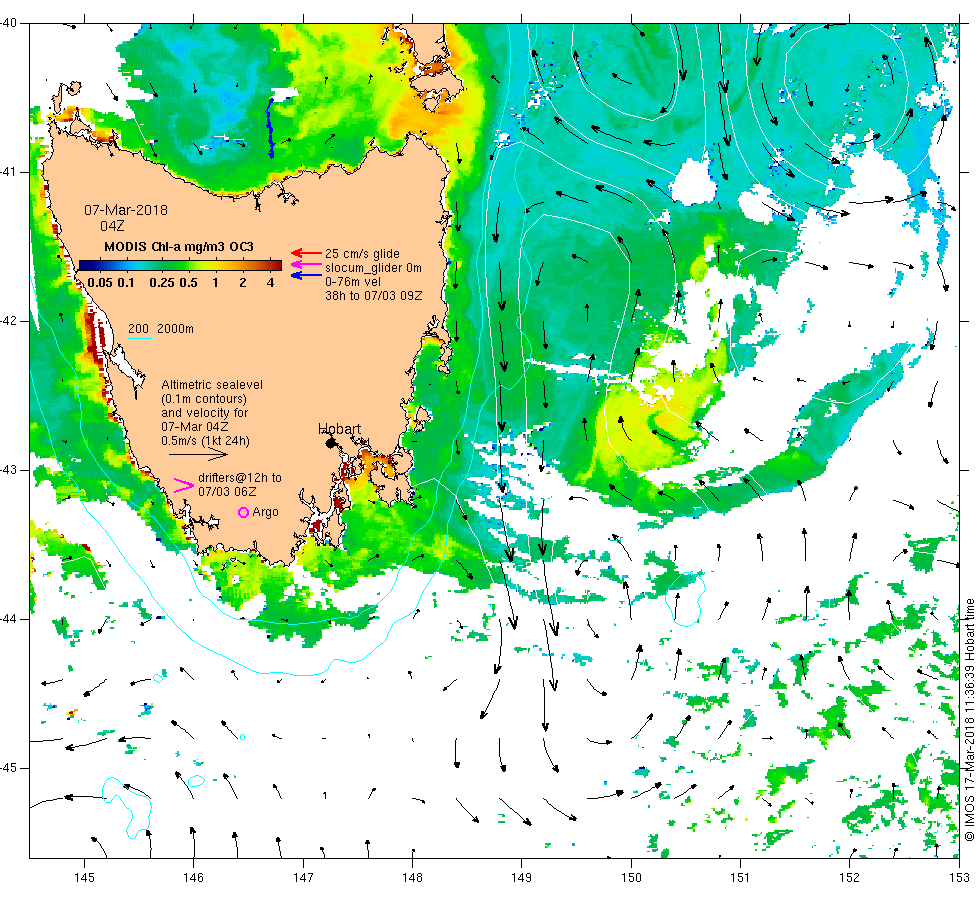
Task: Click the '200' depth contour label
Action: point(139,329)
